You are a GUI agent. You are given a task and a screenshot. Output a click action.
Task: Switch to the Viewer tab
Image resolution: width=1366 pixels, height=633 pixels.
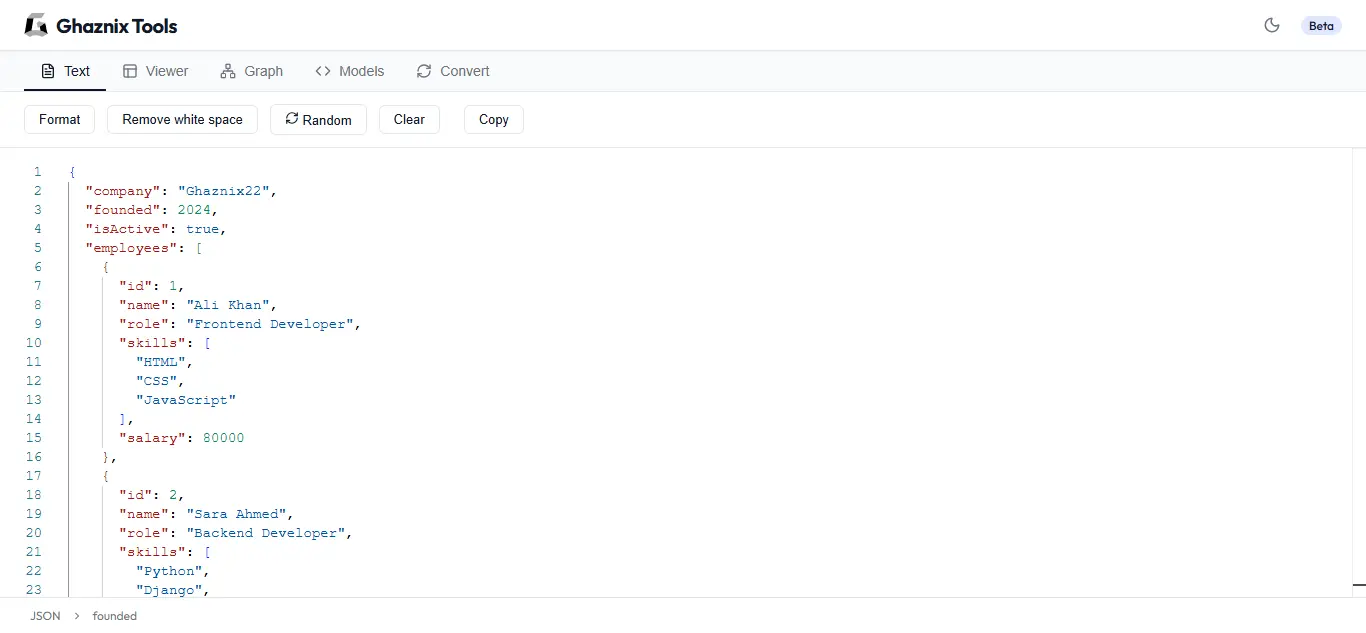pos(155,70)
